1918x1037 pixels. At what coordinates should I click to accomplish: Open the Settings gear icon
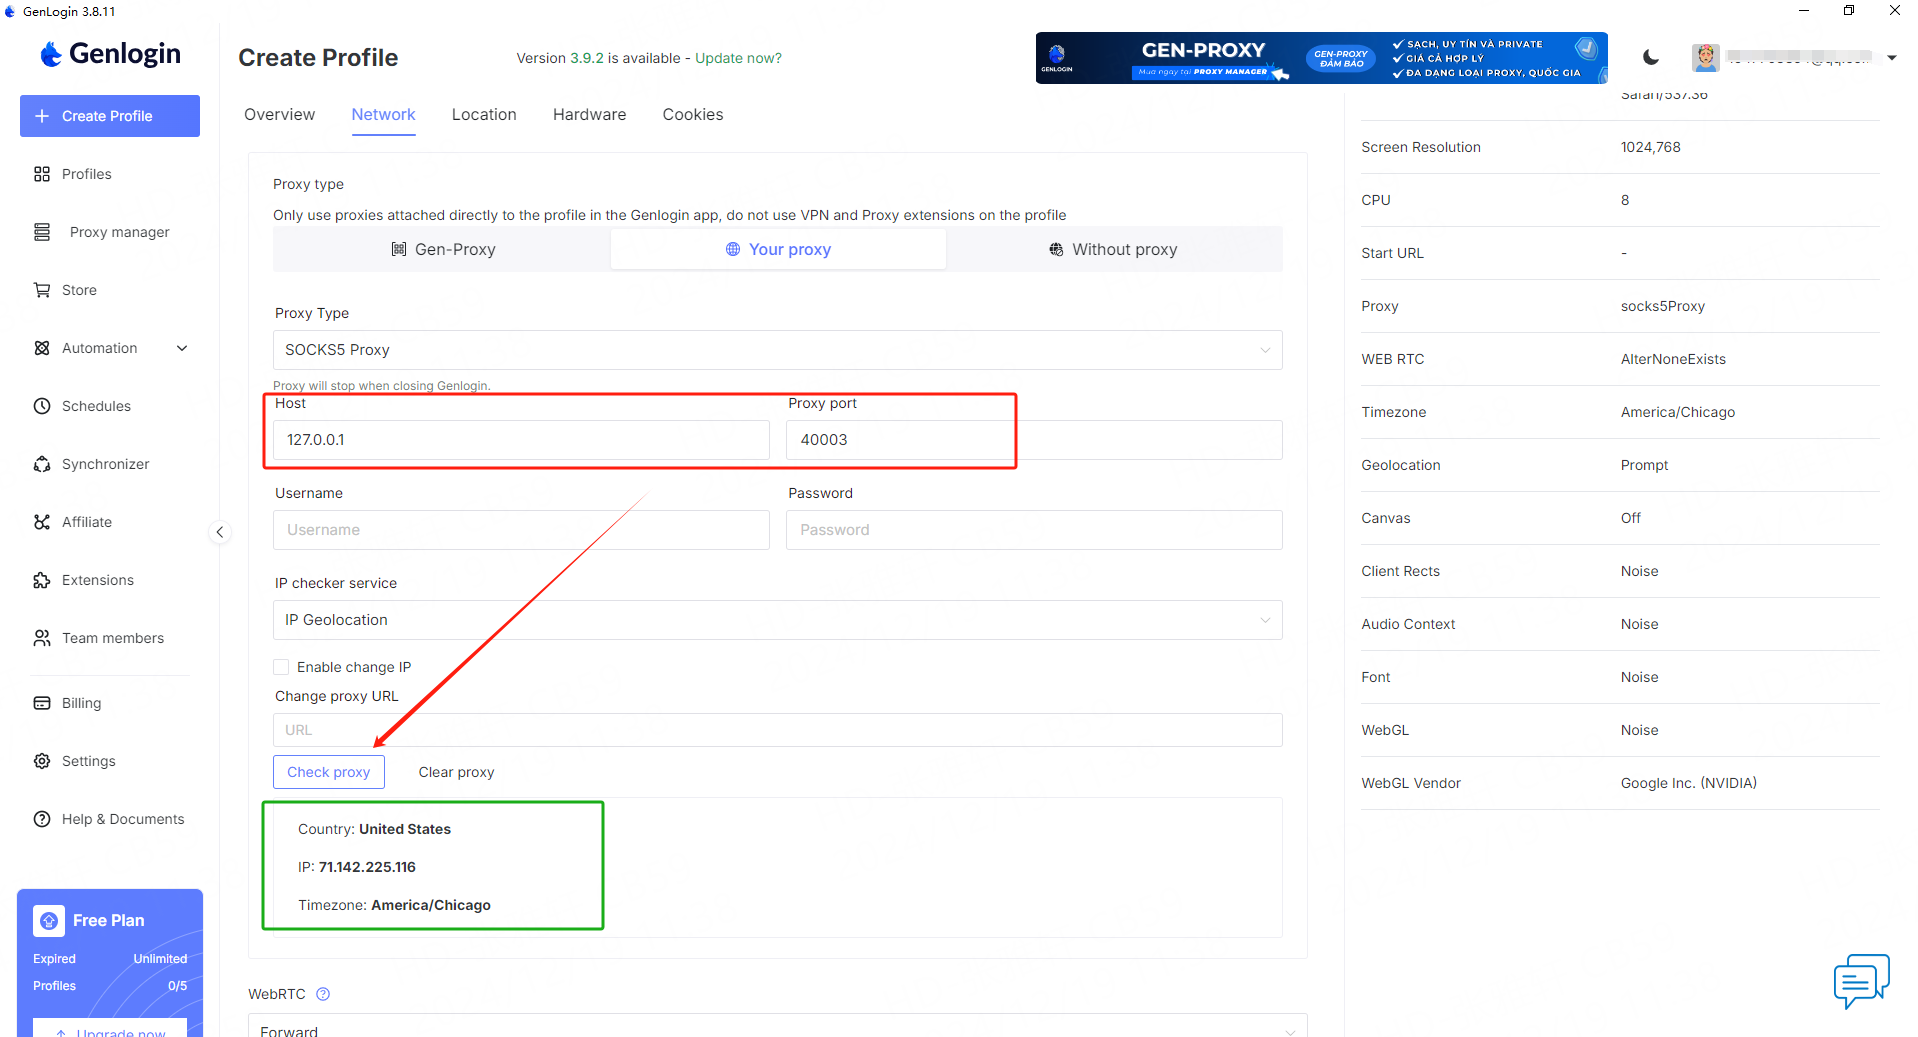42,761
